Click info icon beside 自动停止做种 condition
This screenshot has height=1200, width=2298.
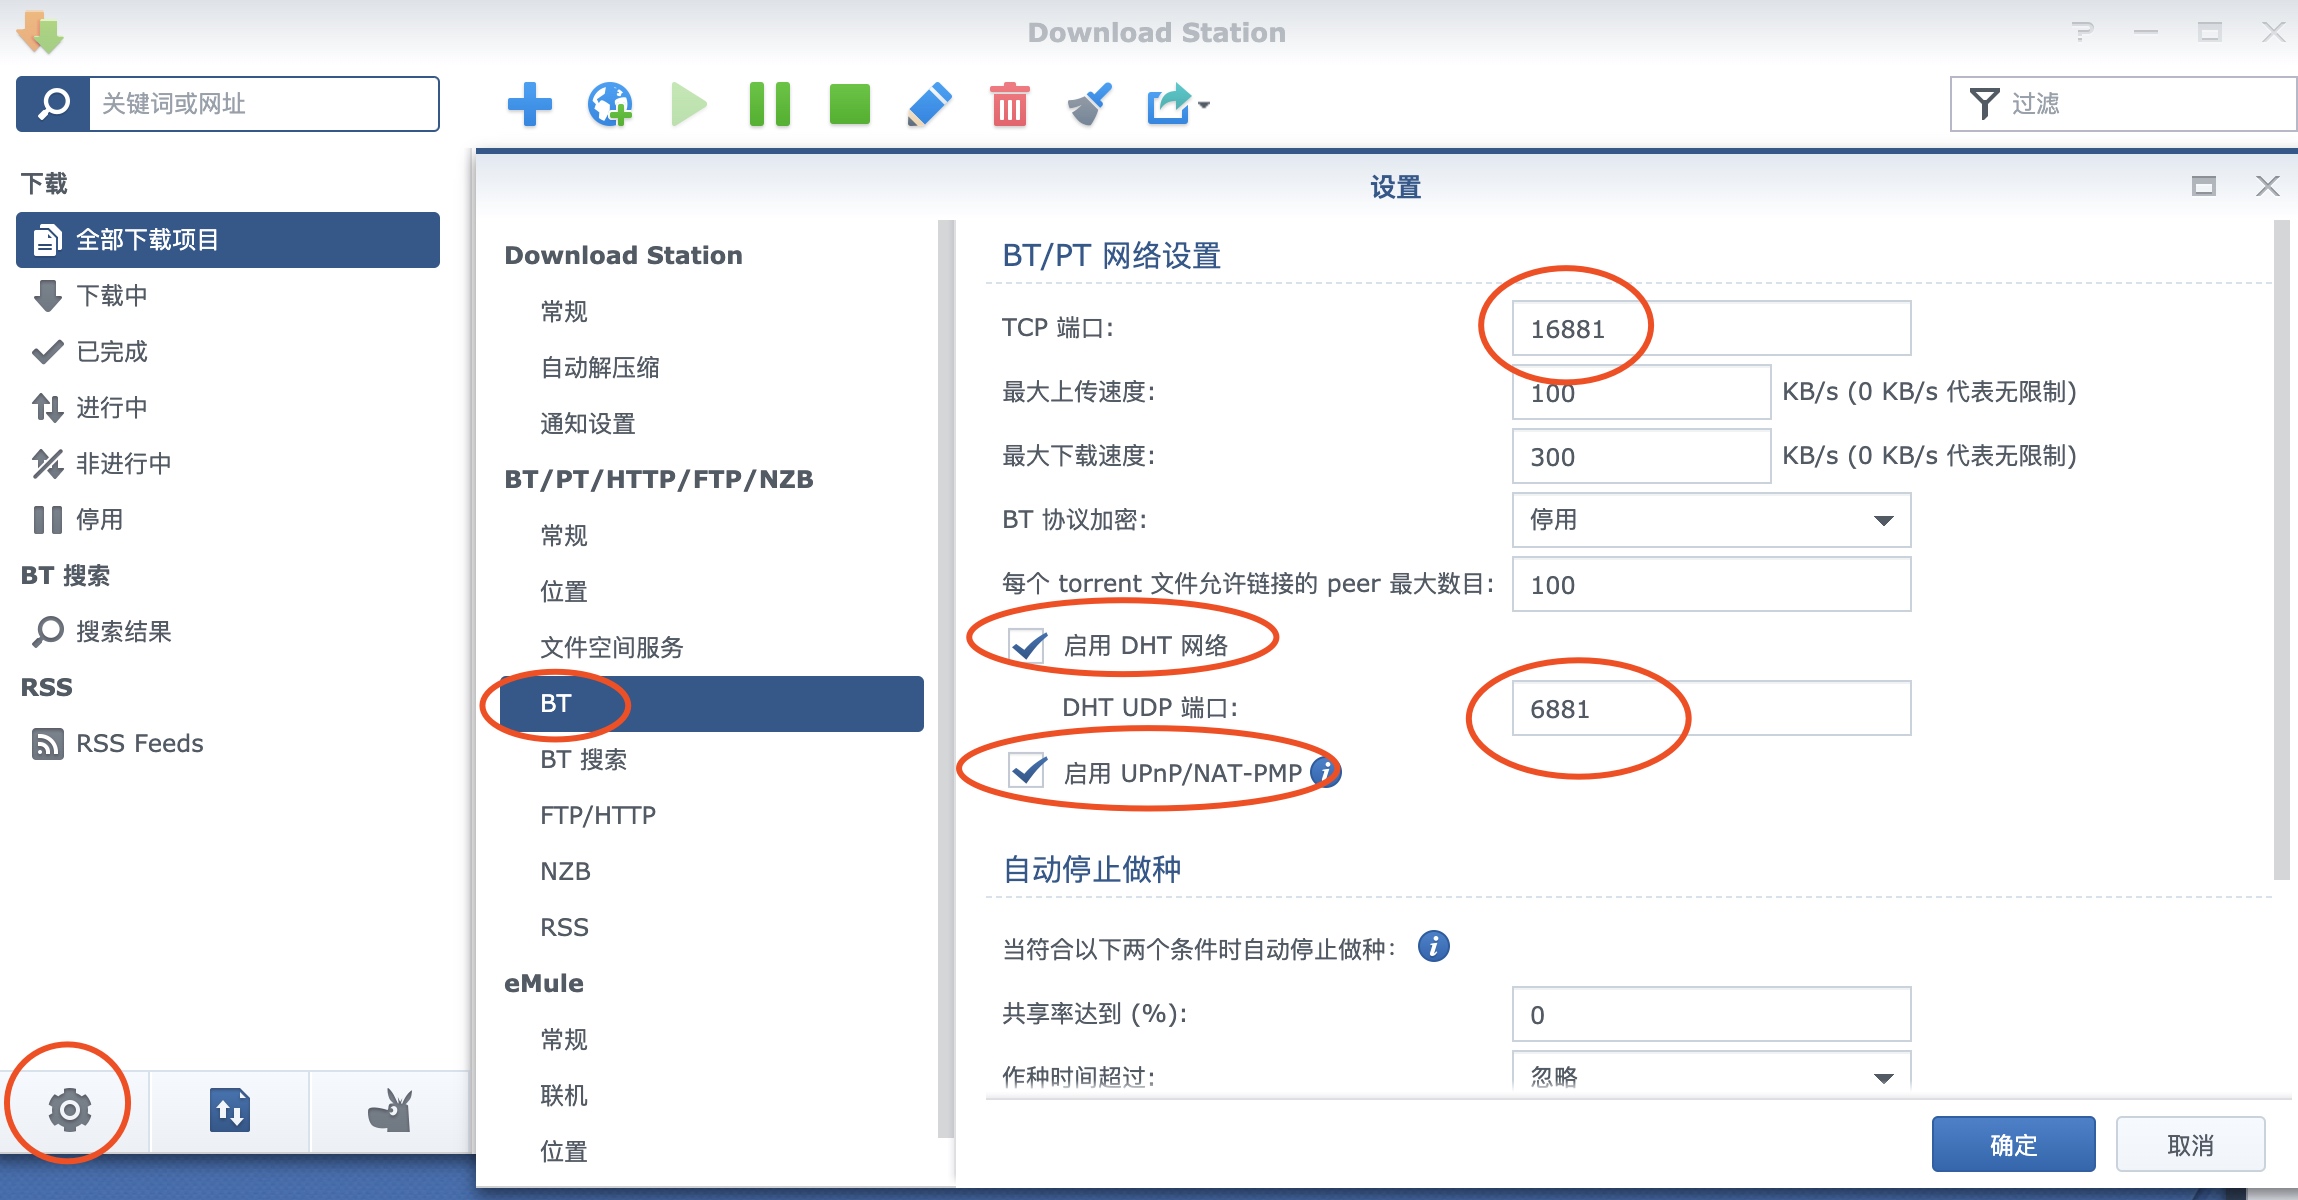1433,946
